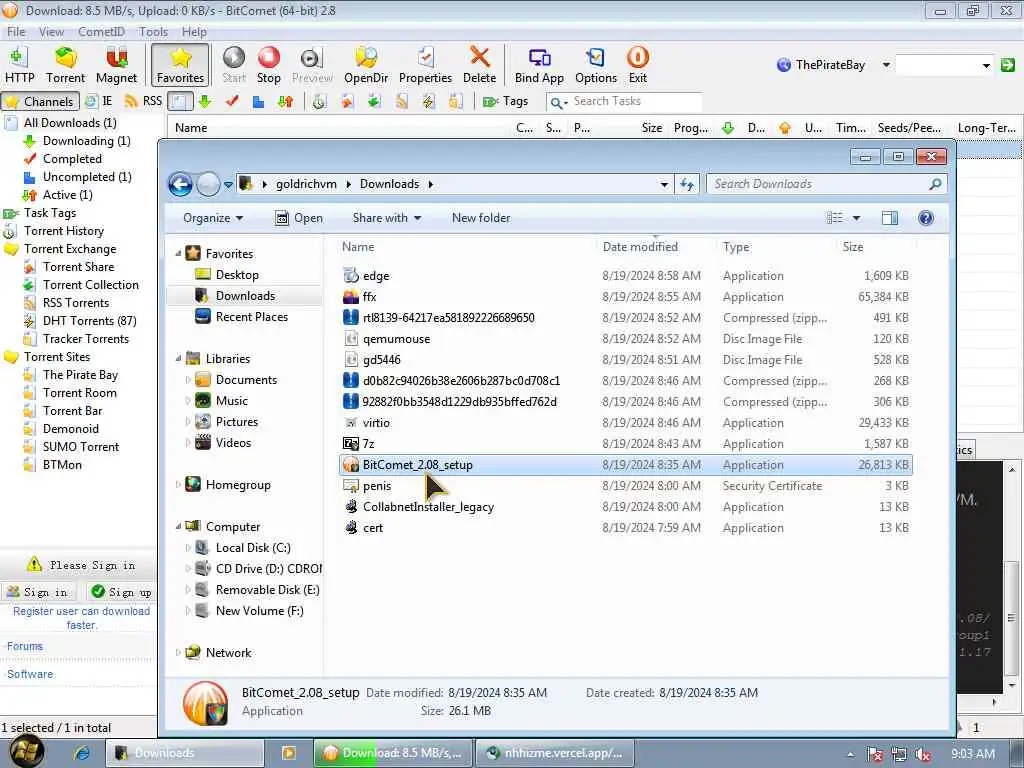Viewport: 1024px width, 768px height.
Task: Open the address bar history dropdown in Explorer
Action: pos(664,184)
